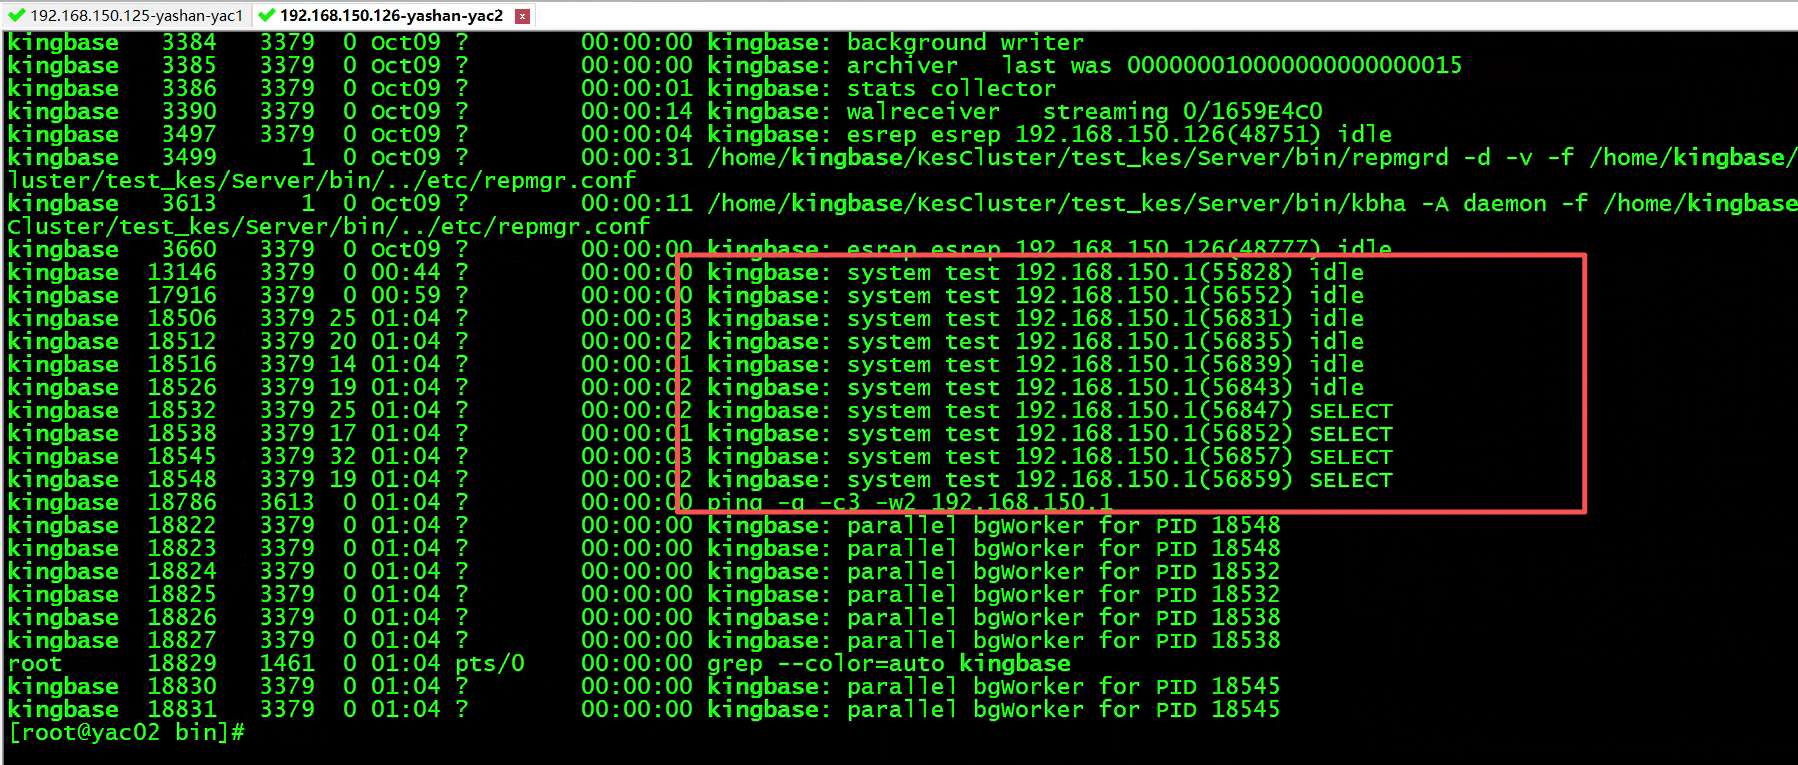Select the word 'archiver' in process list
This screenshot has height=765, width=1798.
point(902,65)
